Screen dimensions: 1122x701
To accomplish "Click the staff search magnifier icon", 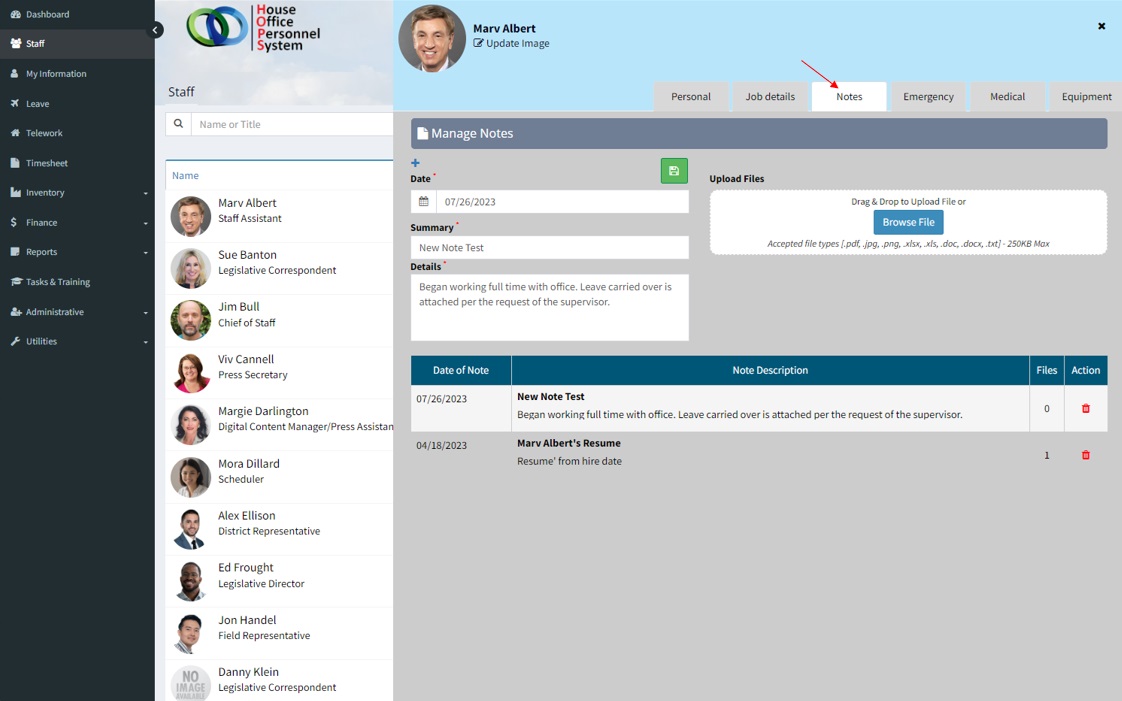I will pos(179,124).
